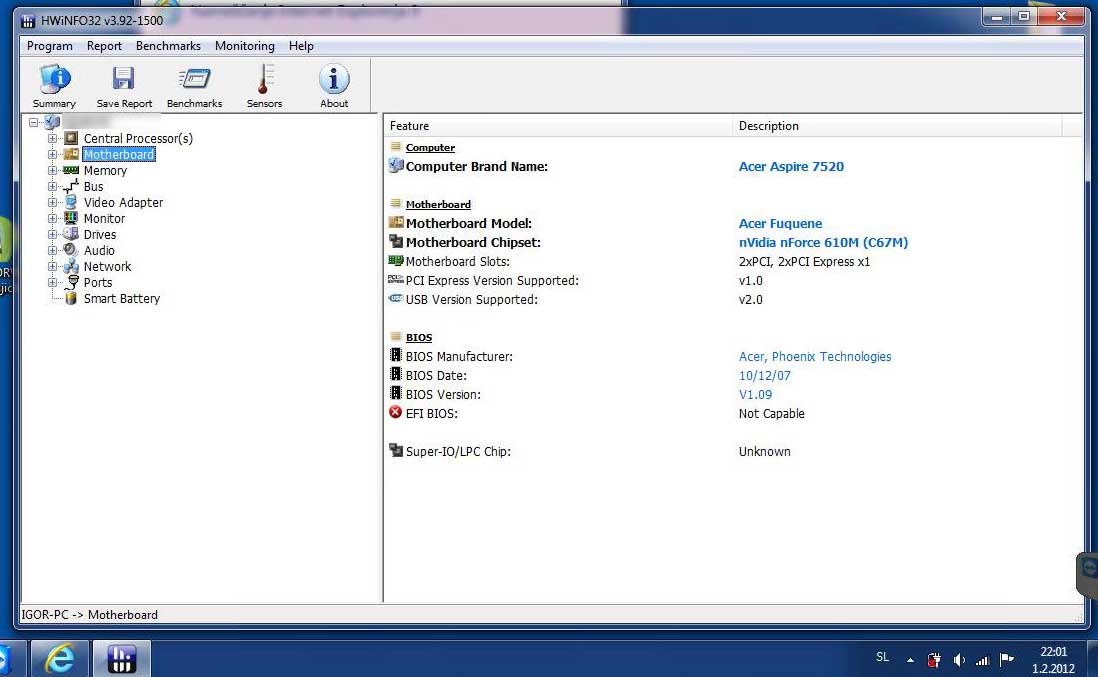The image size is (1098, 677).
Task: Expand the Central Processor(s) node
Action: [x=53, y=139]
